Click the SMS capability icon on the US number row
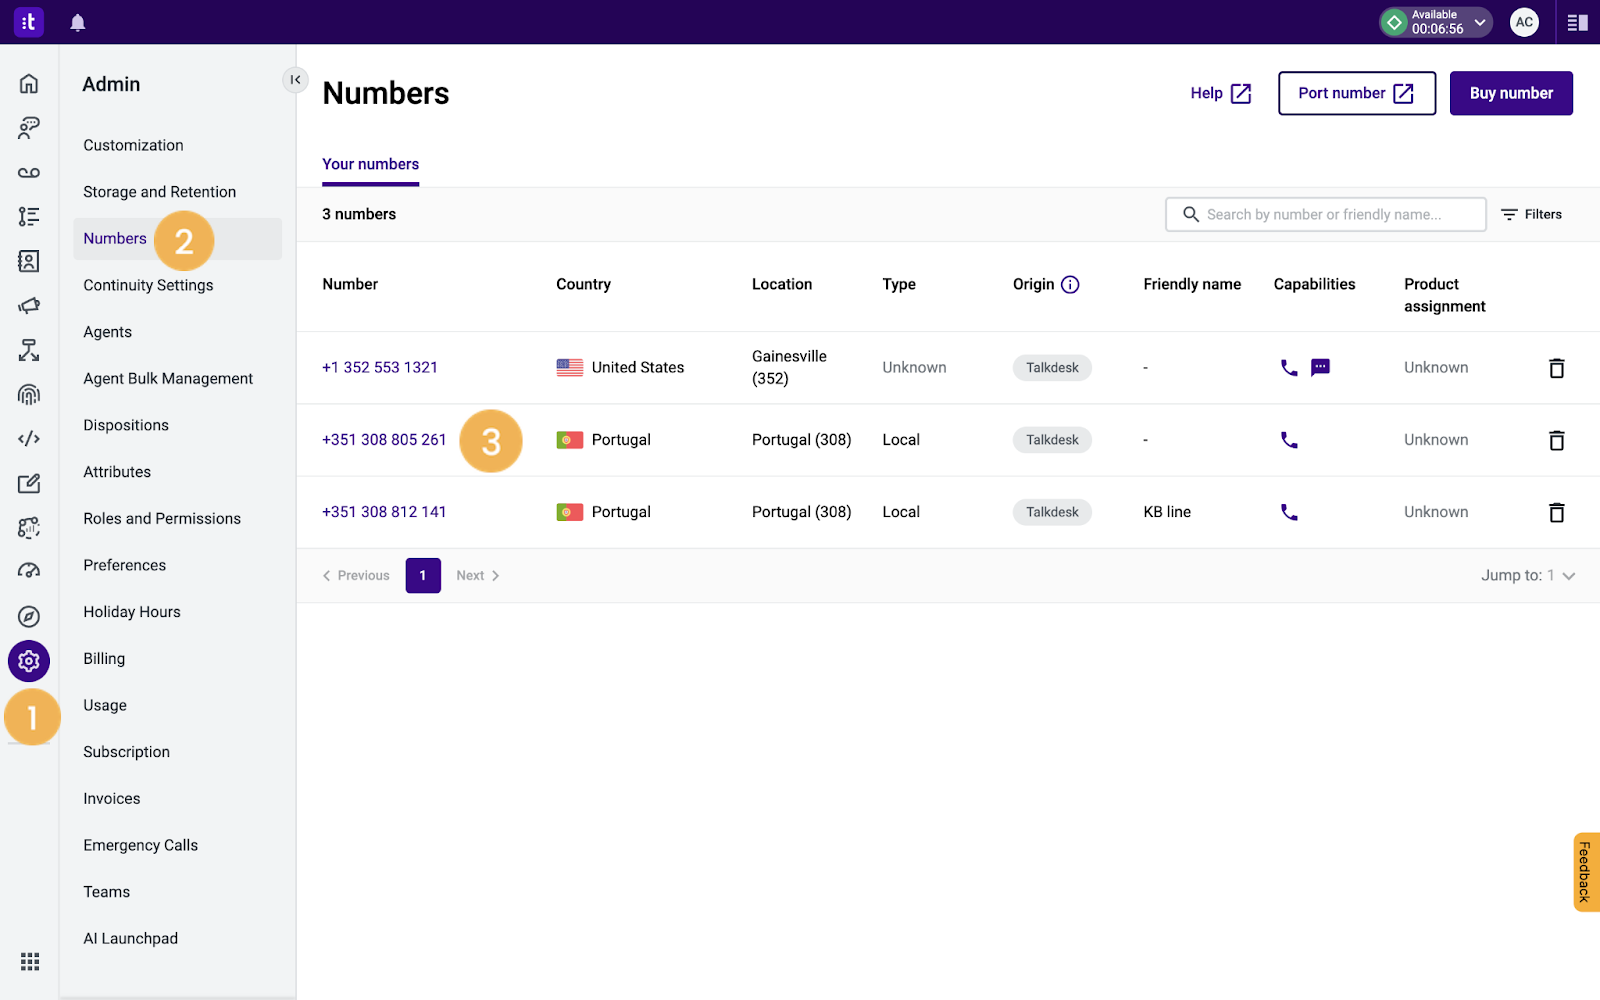1600x1000 pixels. (1320, 367)
